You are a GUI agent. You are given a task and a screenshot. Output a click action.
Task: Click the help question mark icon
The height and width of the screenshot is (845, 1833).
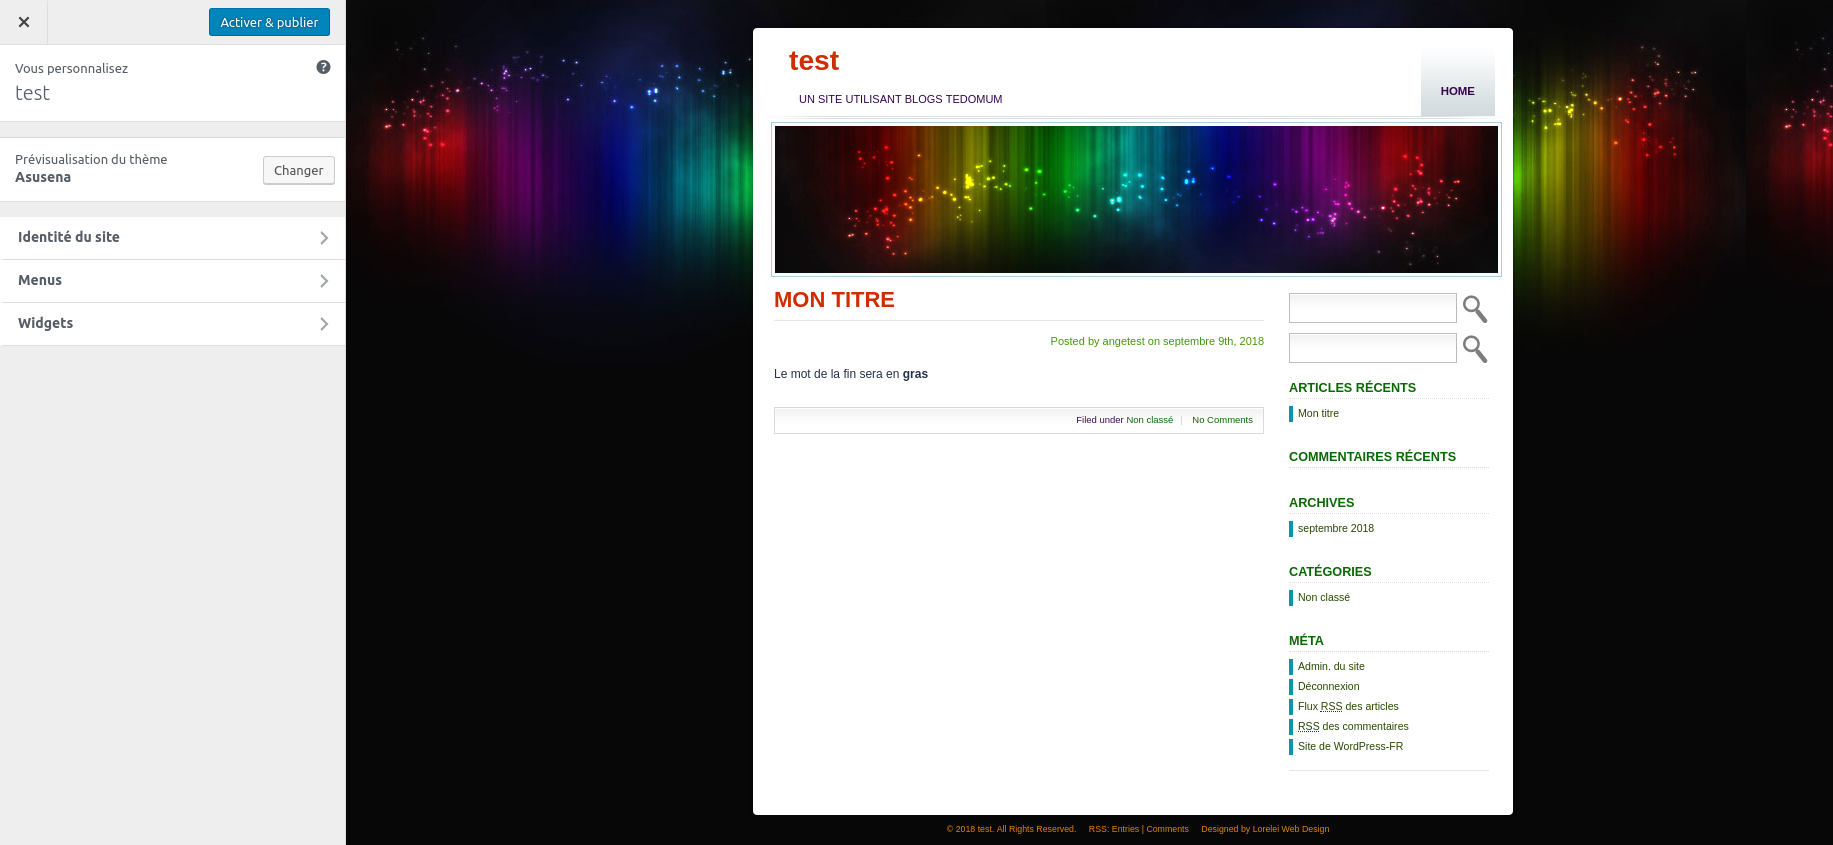[323, 67]
